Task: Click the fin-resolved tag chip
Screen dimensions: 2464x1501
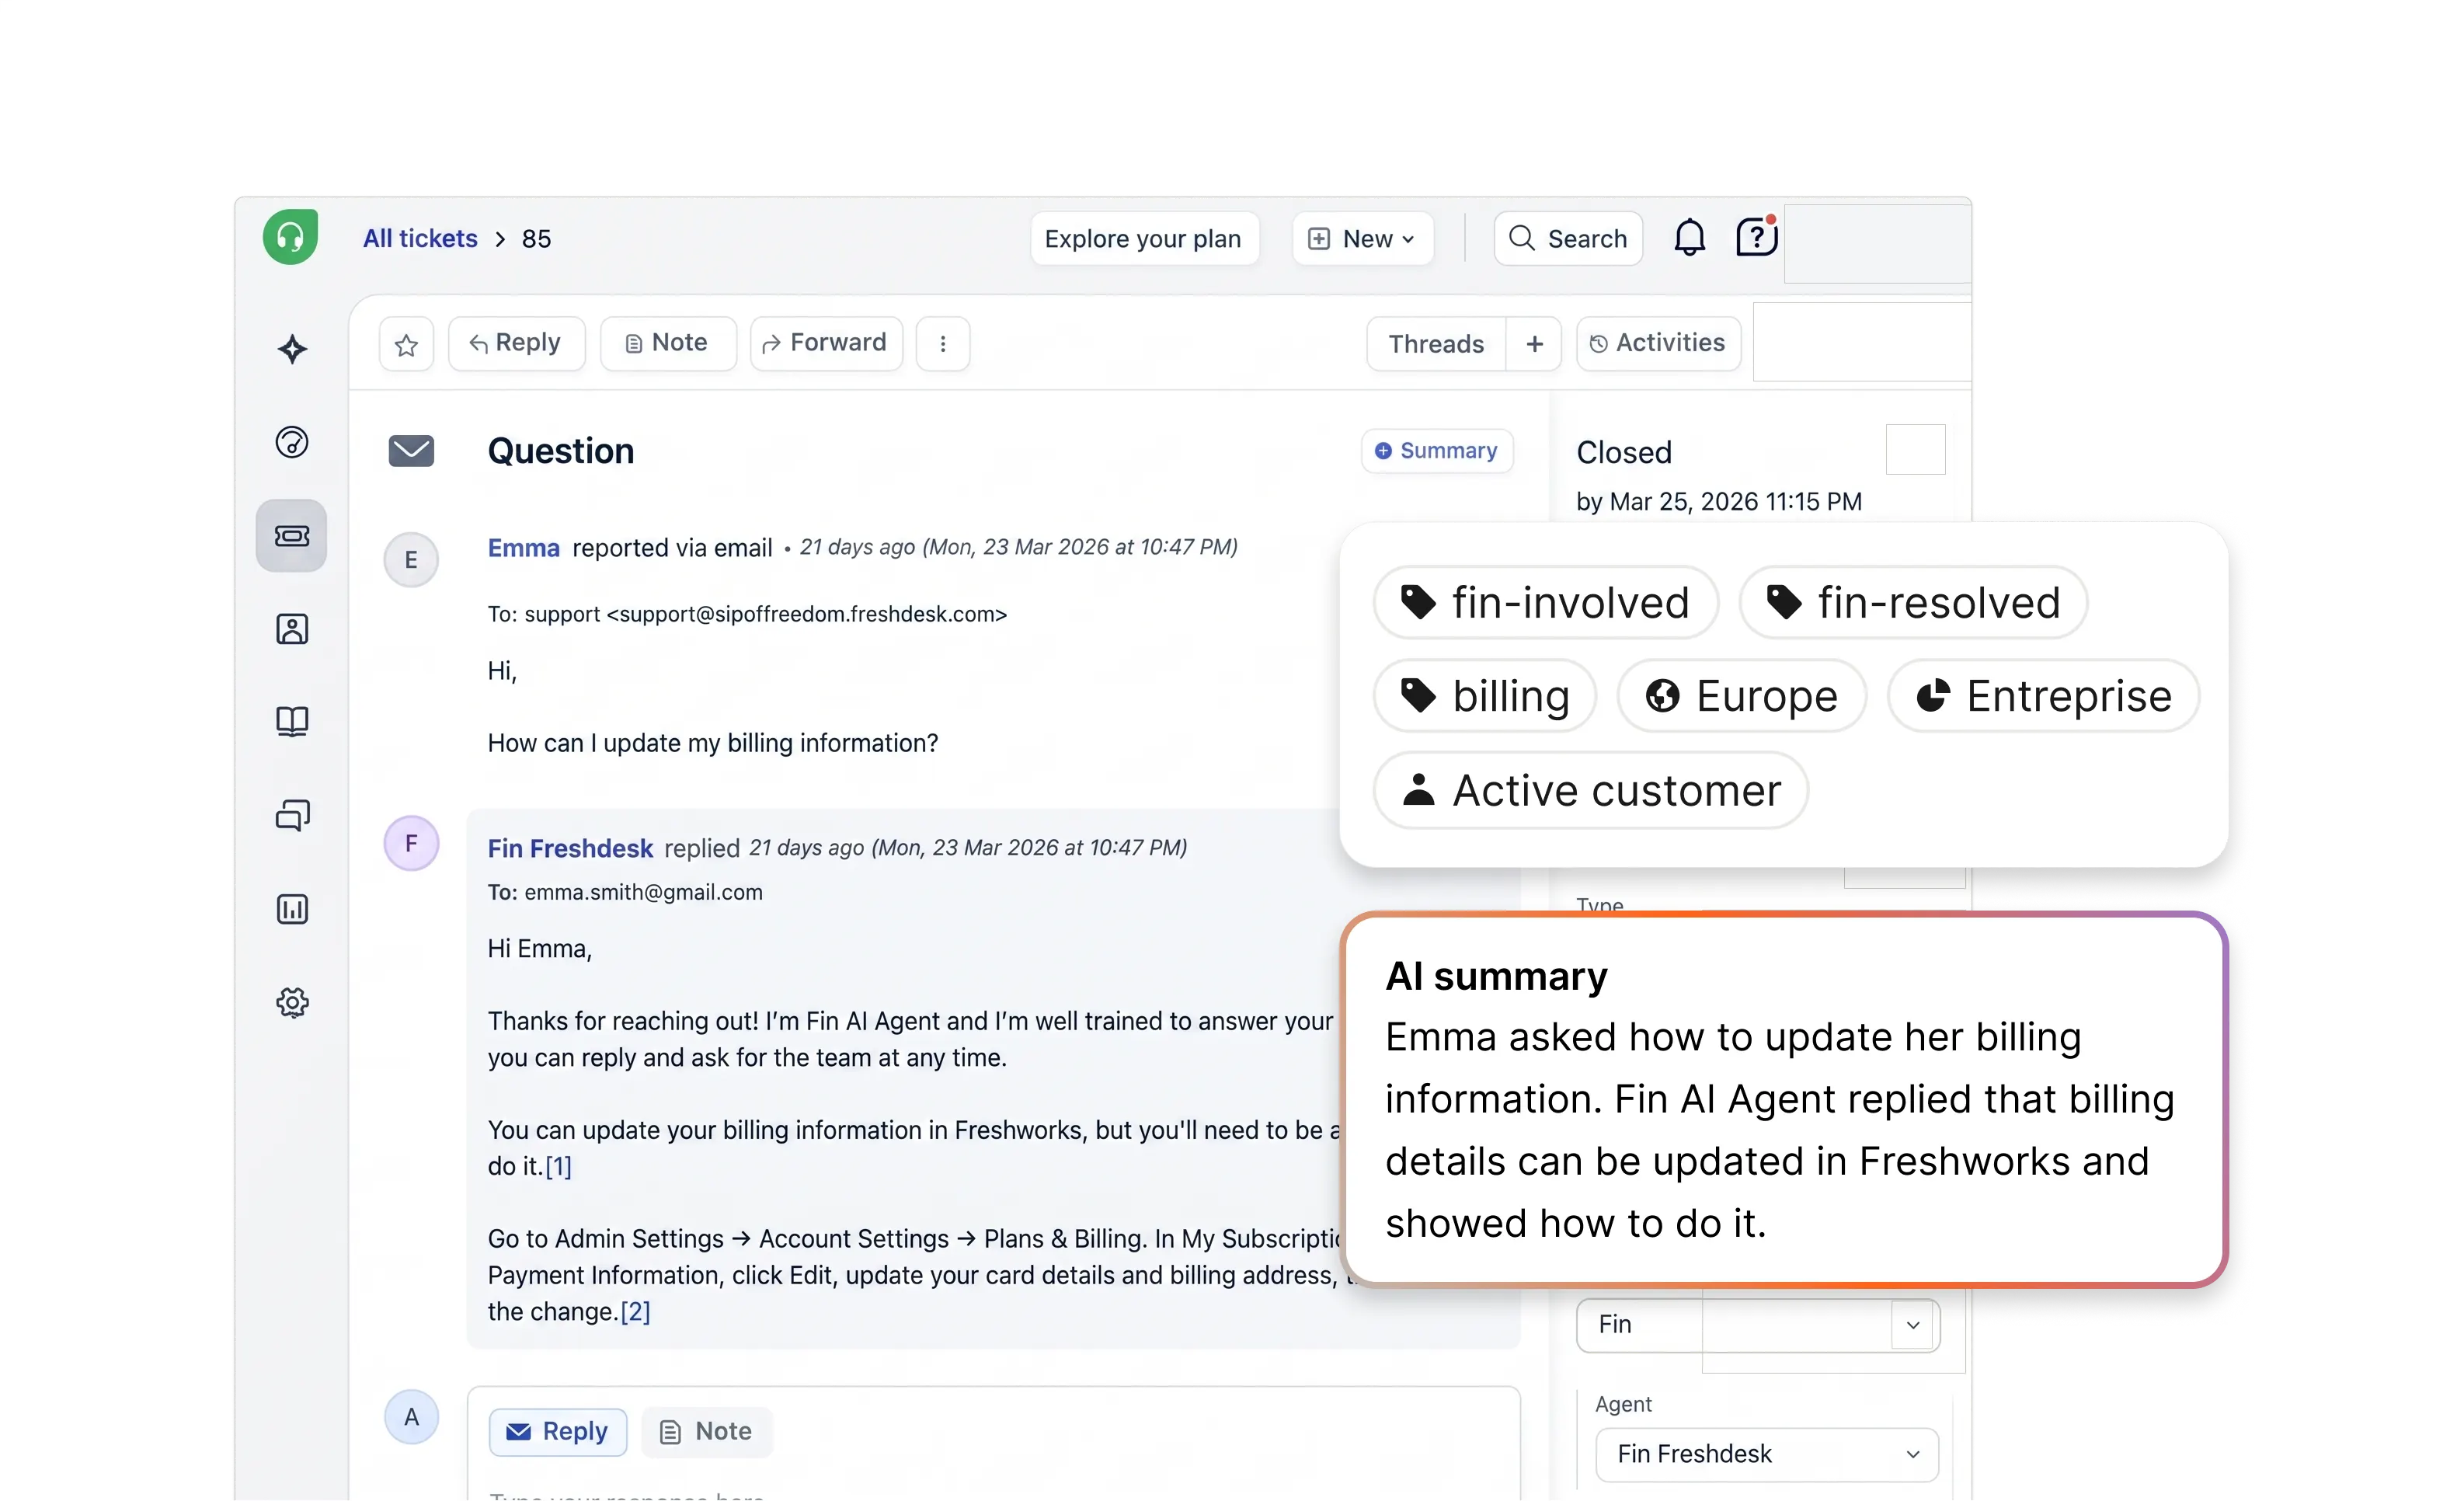Action: [1913, 603]
